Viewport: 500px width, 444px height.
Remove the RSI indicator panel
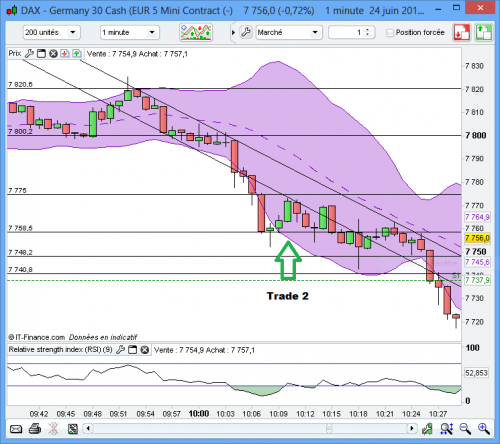click(x=145, y=350)
